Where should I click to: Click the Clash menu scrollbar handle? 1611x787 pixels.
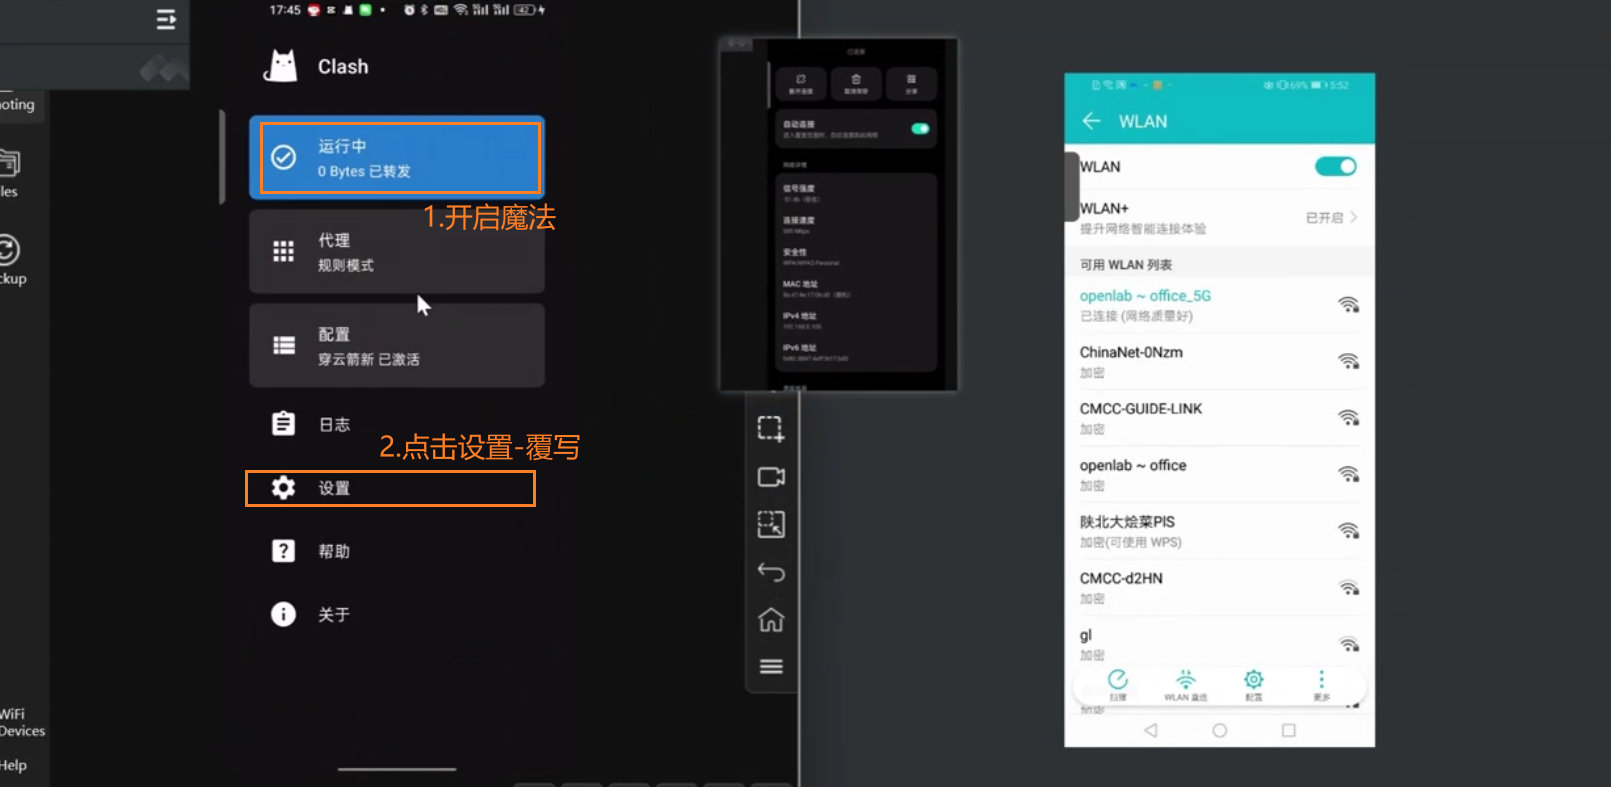click(222, 157)
